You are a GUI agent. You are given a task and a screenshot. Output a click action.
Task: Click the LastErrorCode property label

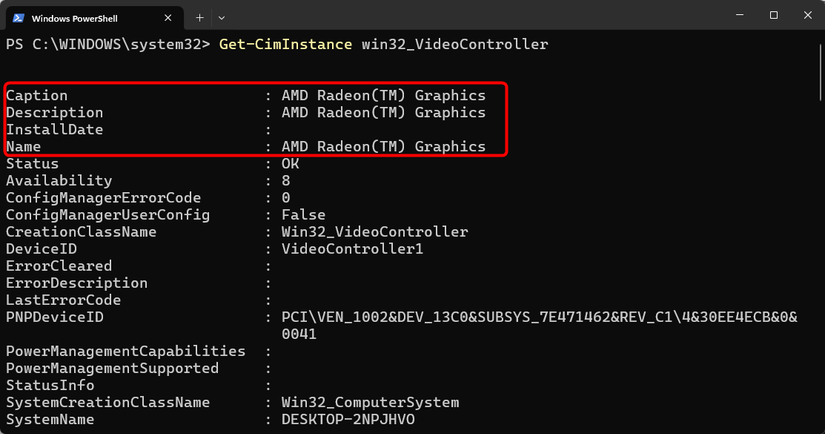(x=63, y=300)
